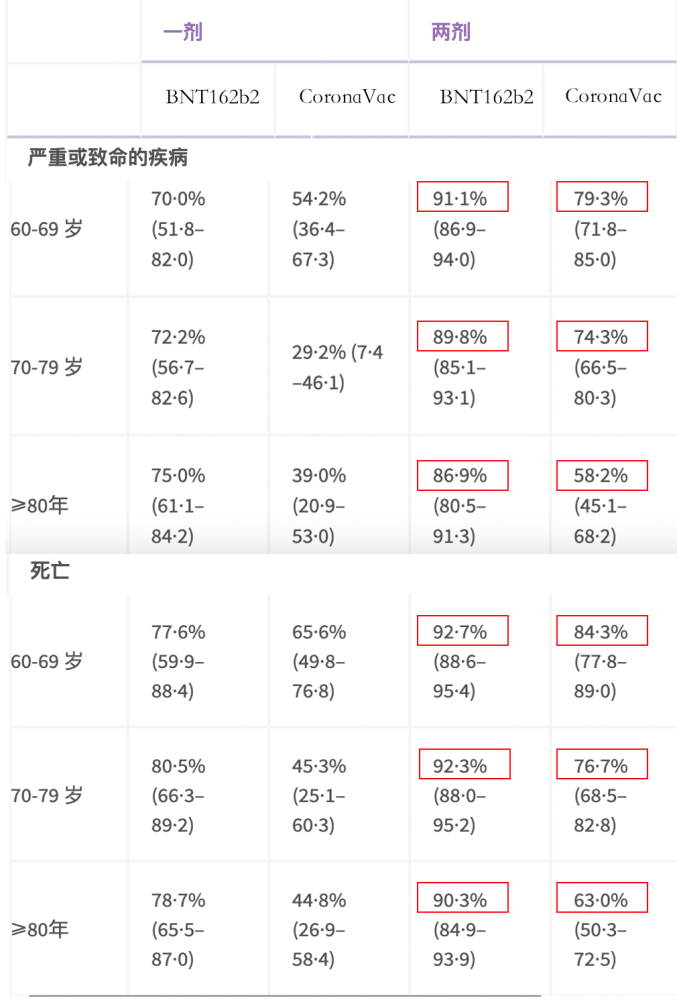
Task: Click the highlighted 76·7% figure
Action: 602,766
